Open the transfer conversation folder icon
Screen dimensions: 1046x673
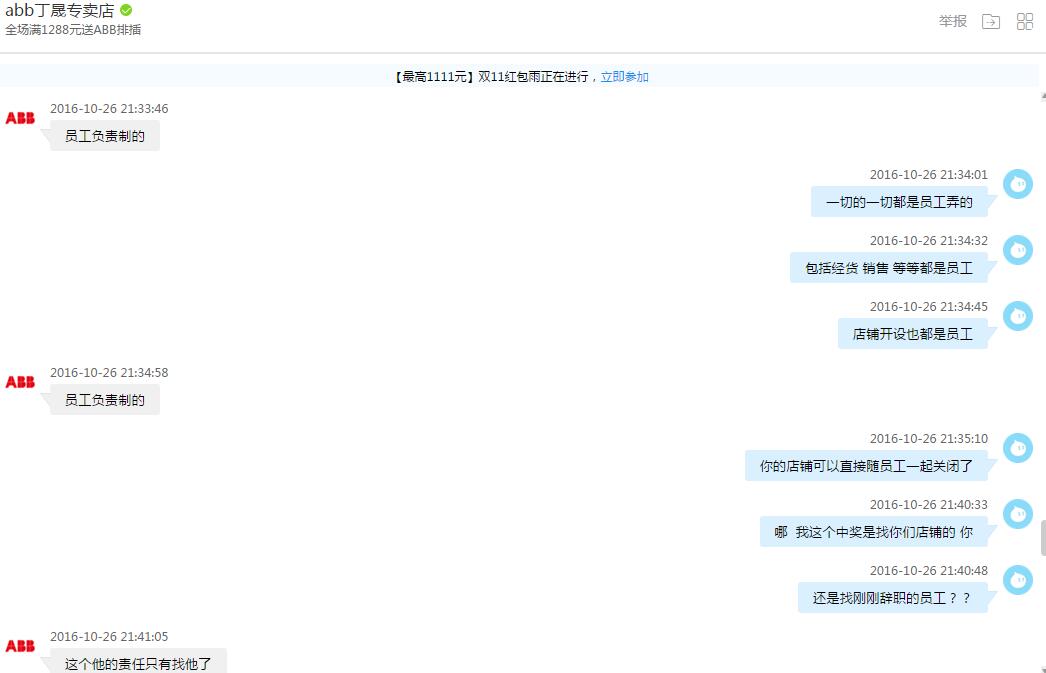(991, 21)
